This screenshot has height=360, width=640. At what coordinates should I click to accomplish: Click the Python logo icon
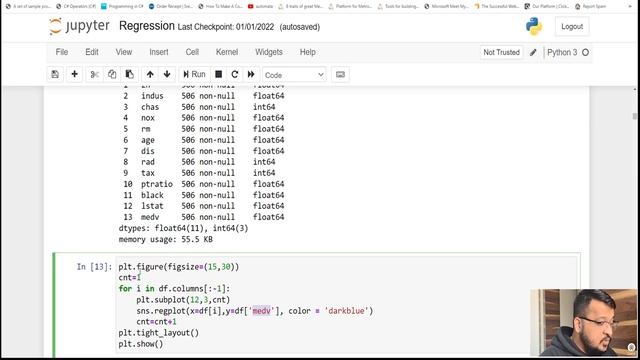(x=533, y=27)
